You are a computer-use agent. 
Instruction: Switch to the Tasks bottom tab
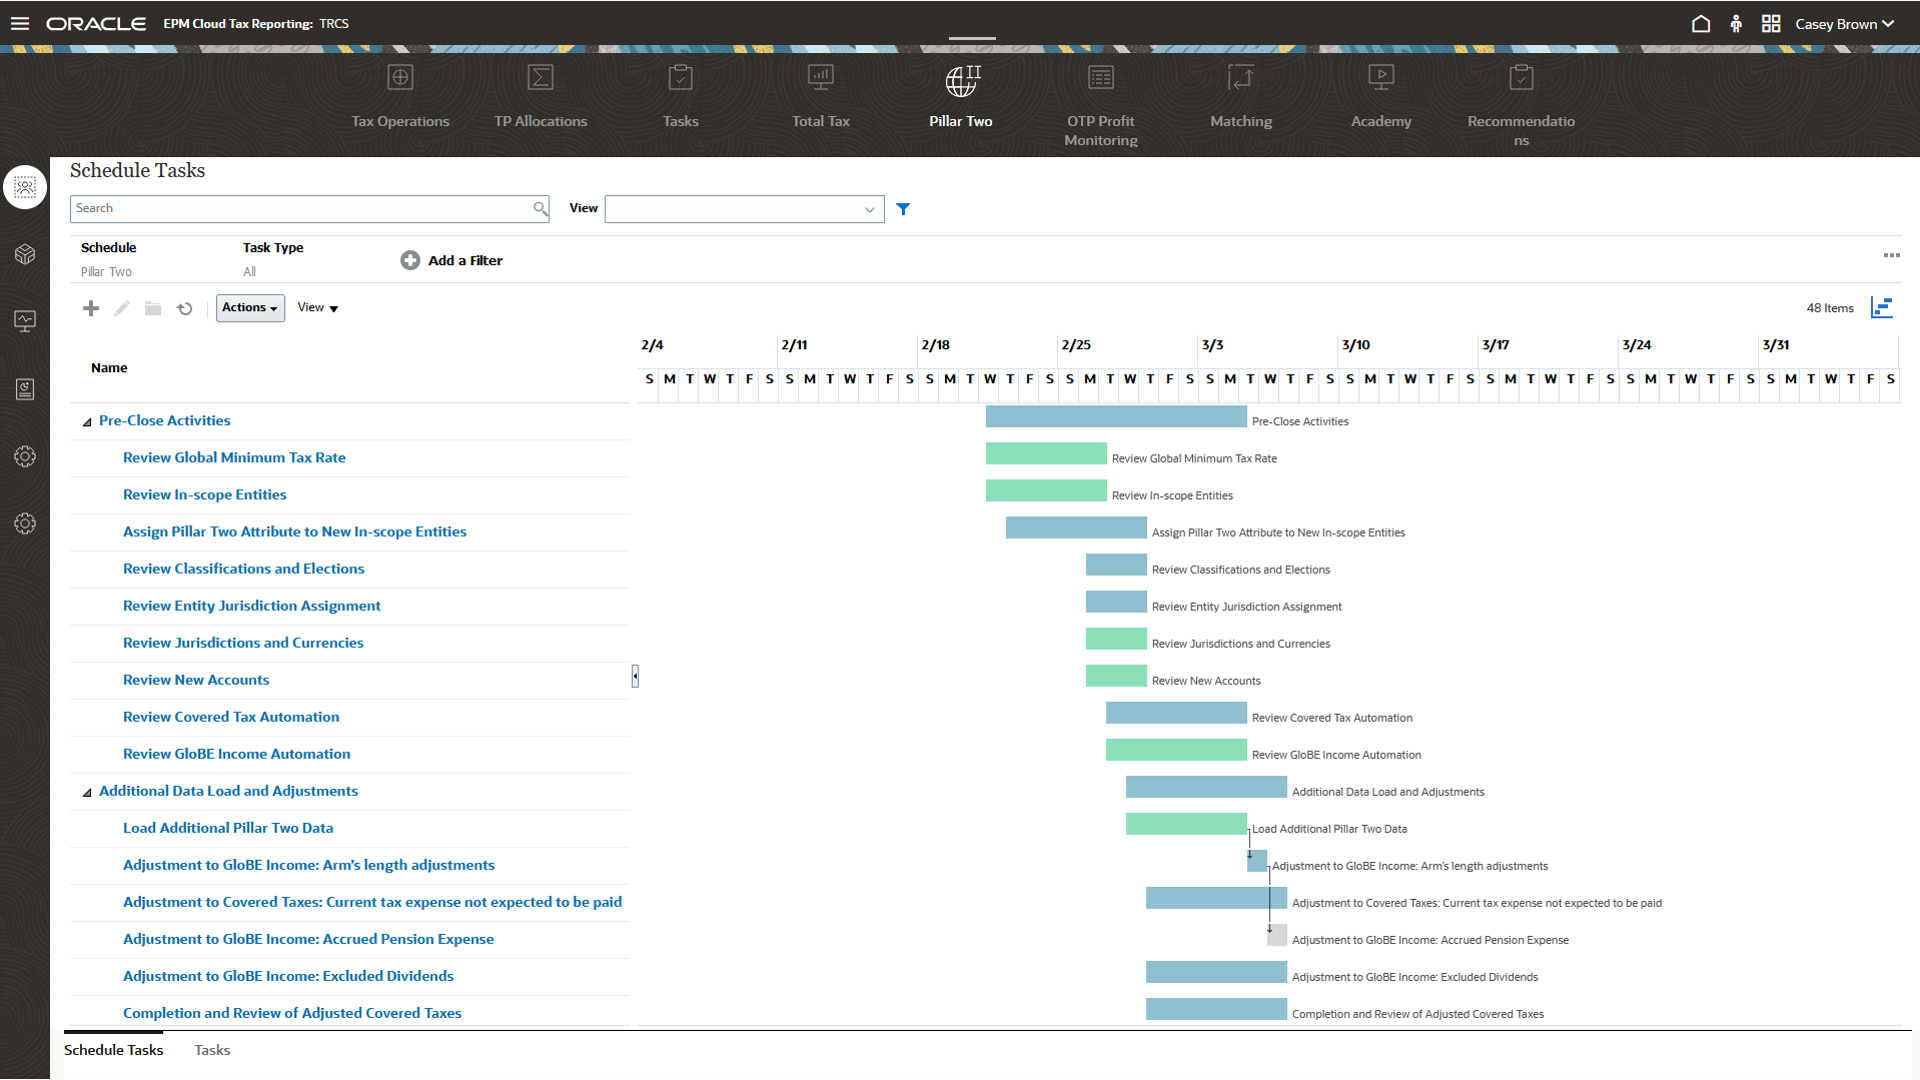click(x=212, y=1050)
